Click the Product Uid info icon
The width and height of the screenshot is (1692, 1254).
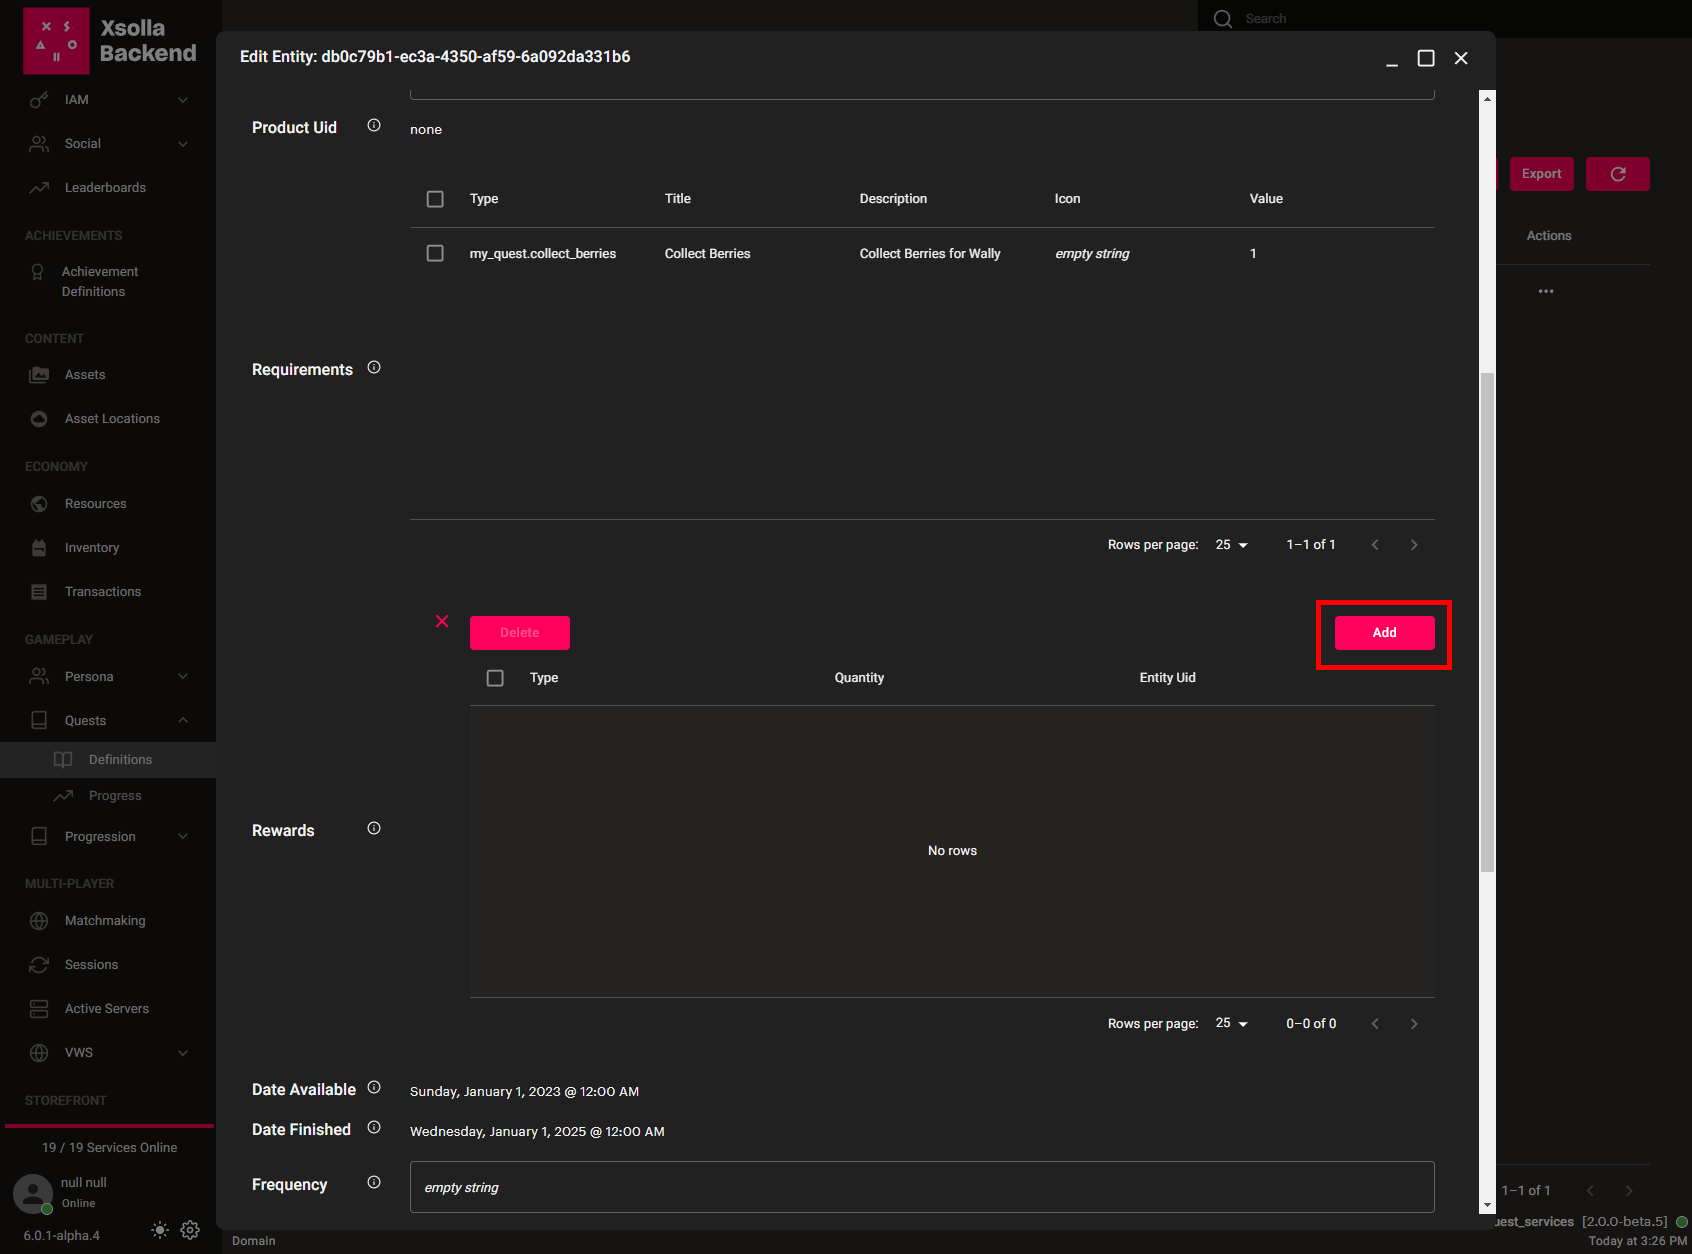coord(374,126)
